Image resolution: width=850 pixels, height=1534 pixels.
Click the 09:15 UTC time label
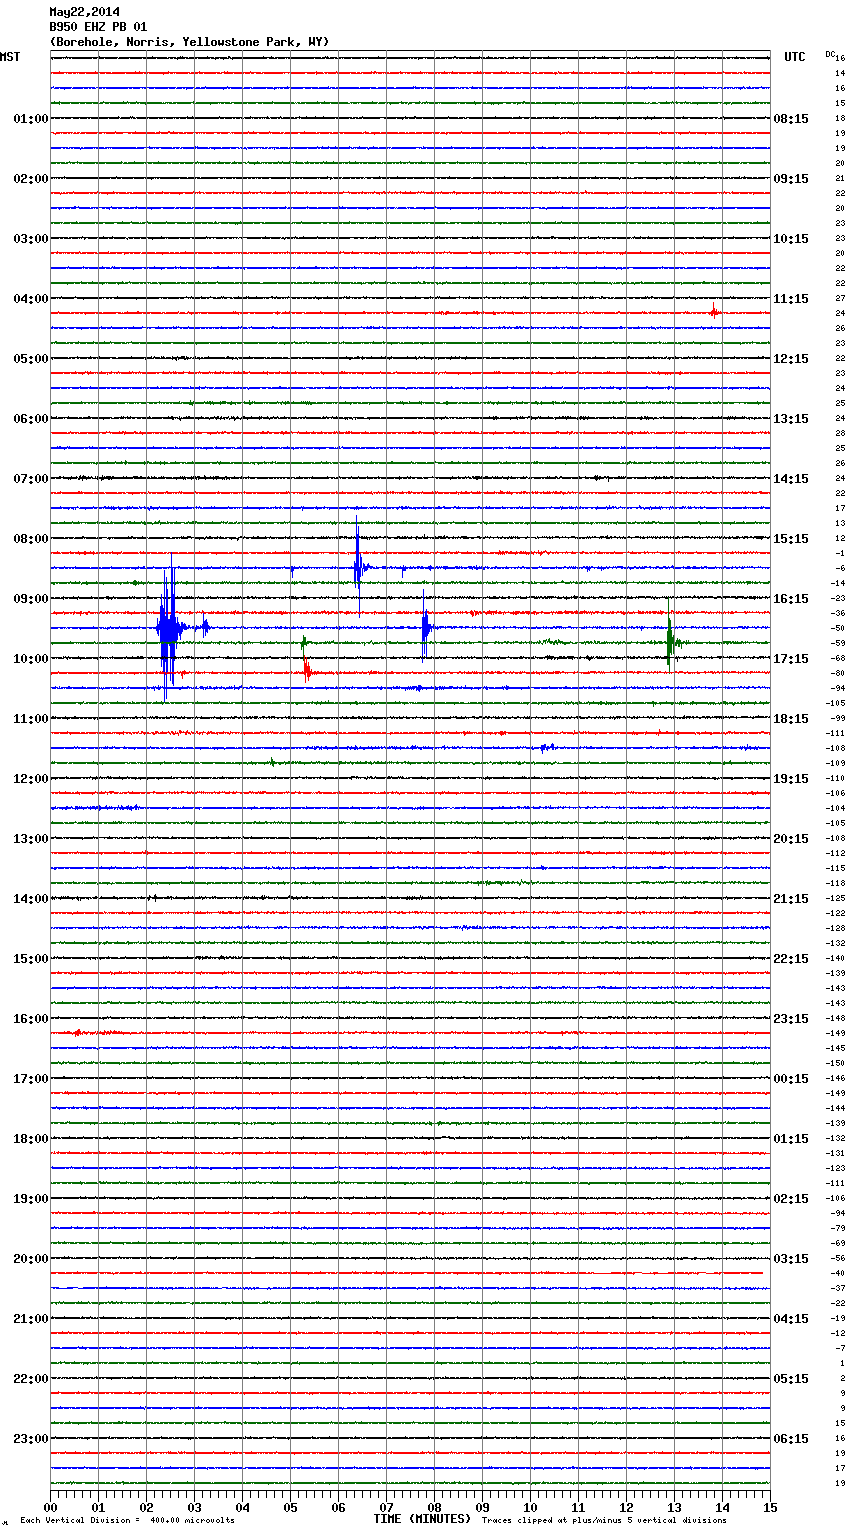791,178
